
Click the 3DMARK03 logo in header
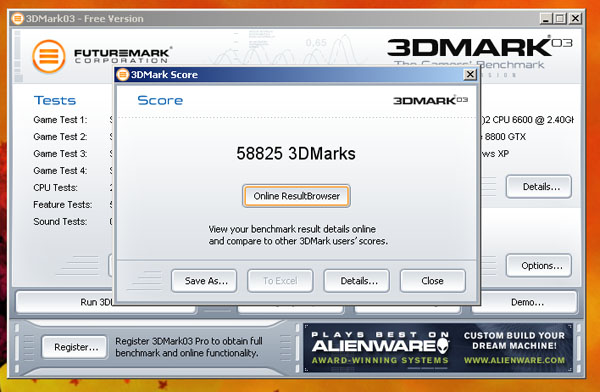point(479,48)
